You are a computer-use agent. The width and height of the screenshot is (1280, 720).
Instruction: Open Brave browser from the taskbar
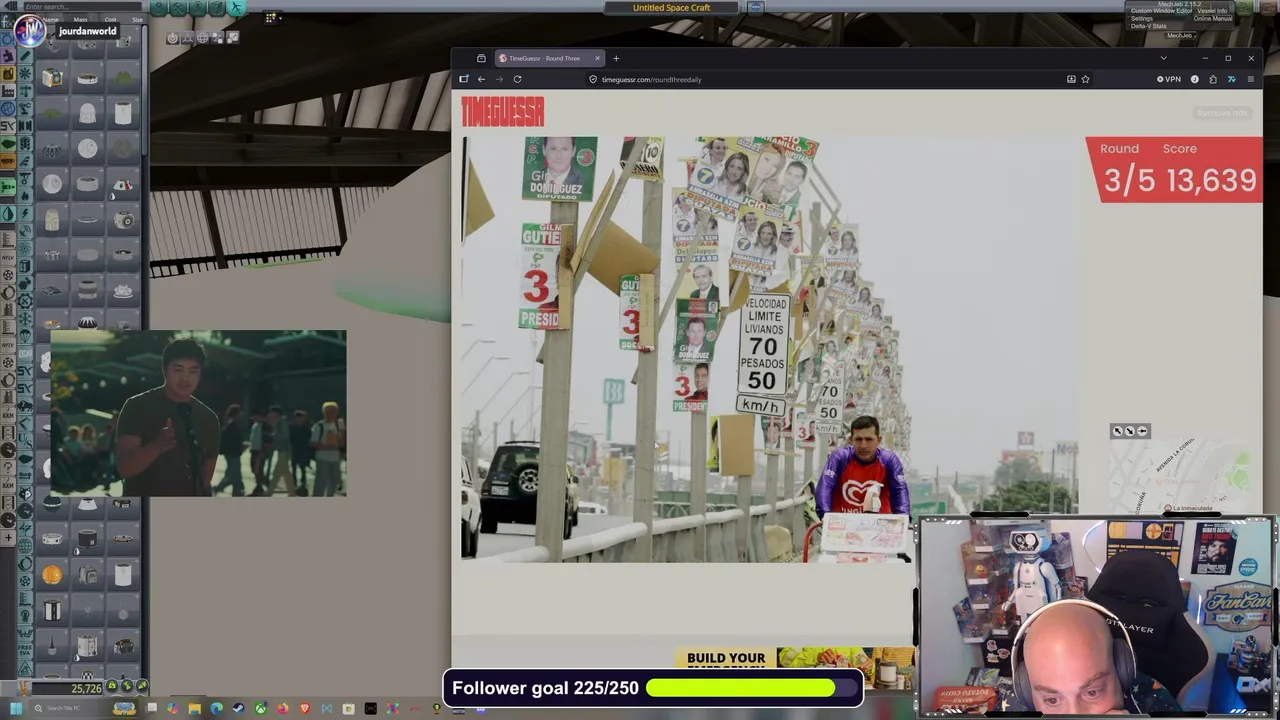(304, 709)
